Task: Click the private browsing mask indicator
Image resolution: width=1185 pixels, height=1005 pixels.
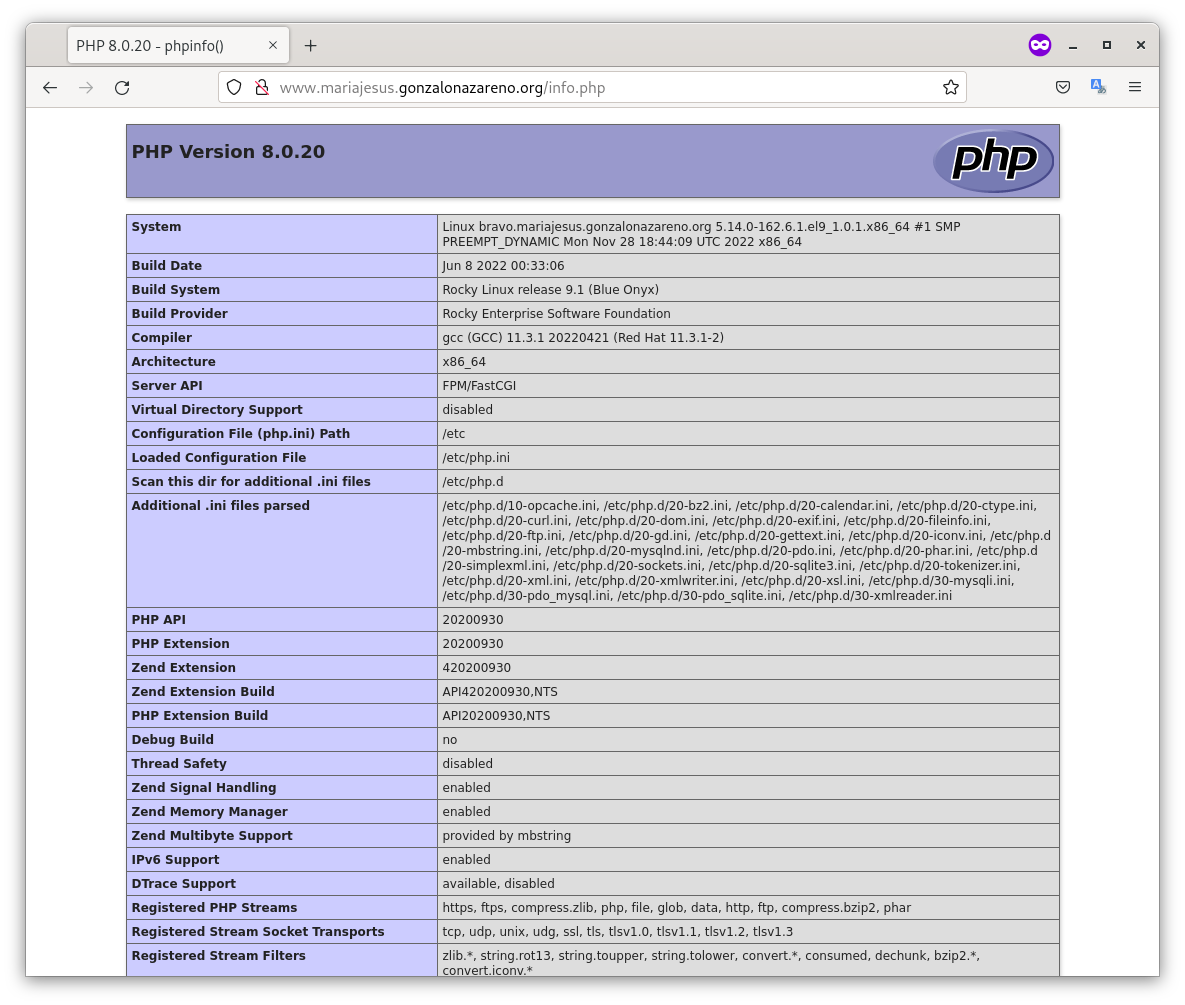Action: pyautogui.click(x=1040, y=45)
